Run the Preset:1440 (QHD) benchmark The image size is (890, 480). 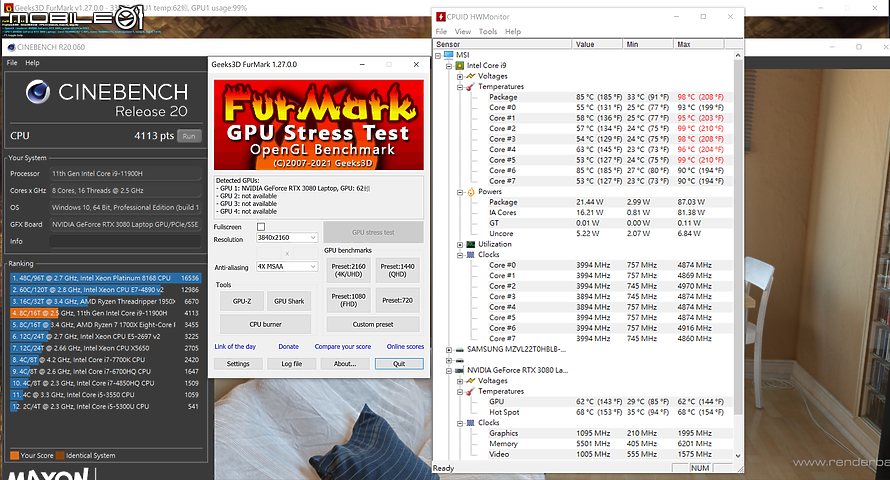point(397,270)
